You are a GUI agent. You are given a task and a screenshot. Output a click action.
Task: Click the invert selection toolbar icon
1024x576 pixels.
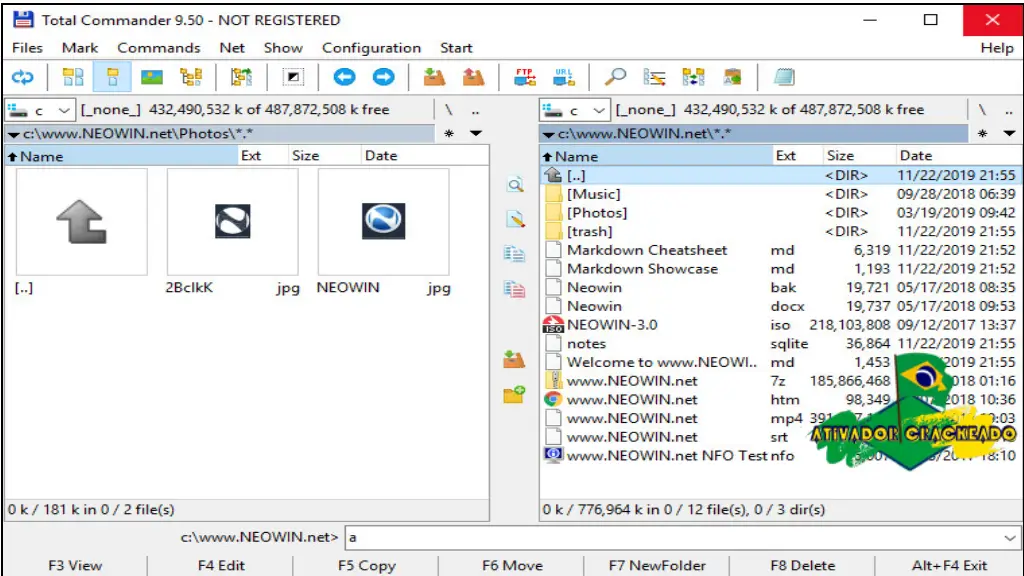pyautogui.click(x=293, y=77)
